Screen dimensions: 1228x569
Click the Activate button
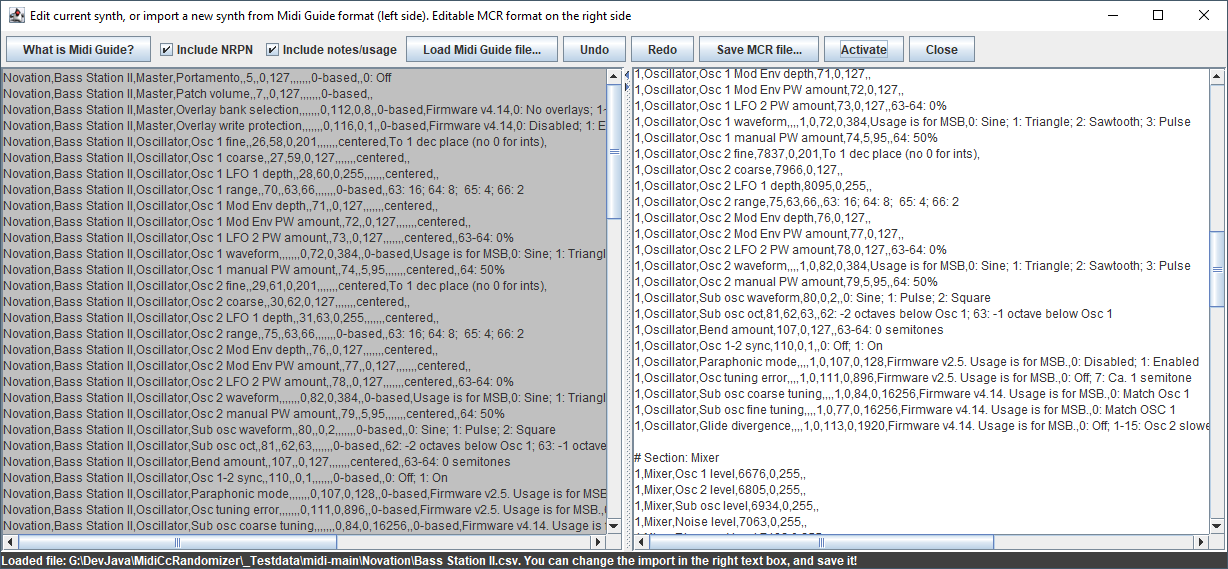[863, 49]
